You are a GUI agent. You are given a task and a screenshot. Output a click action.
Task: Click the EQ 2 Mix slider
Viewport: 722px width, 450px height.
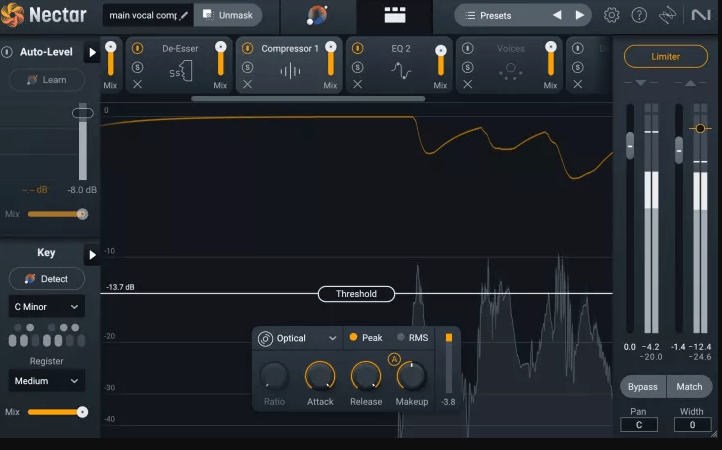click(441, 61)
